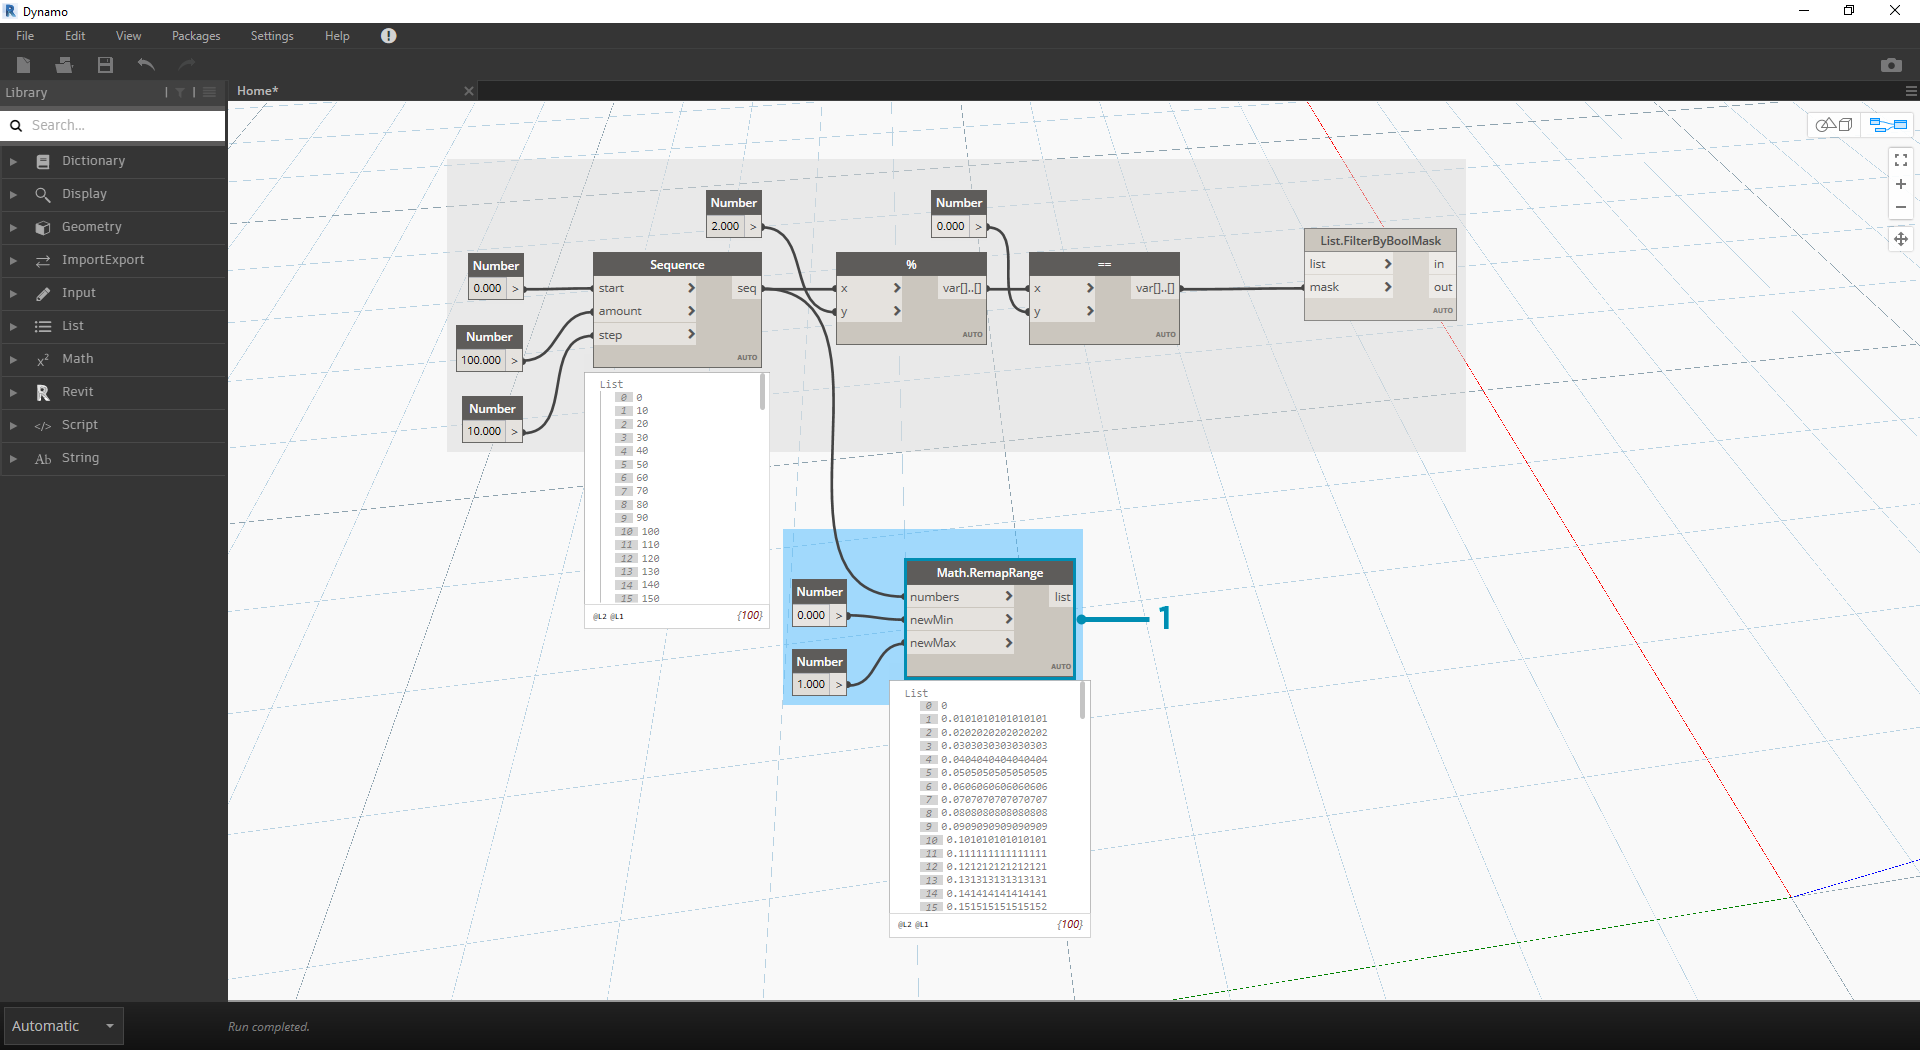Click the pan mode arrows icon

pos(1900,239)
